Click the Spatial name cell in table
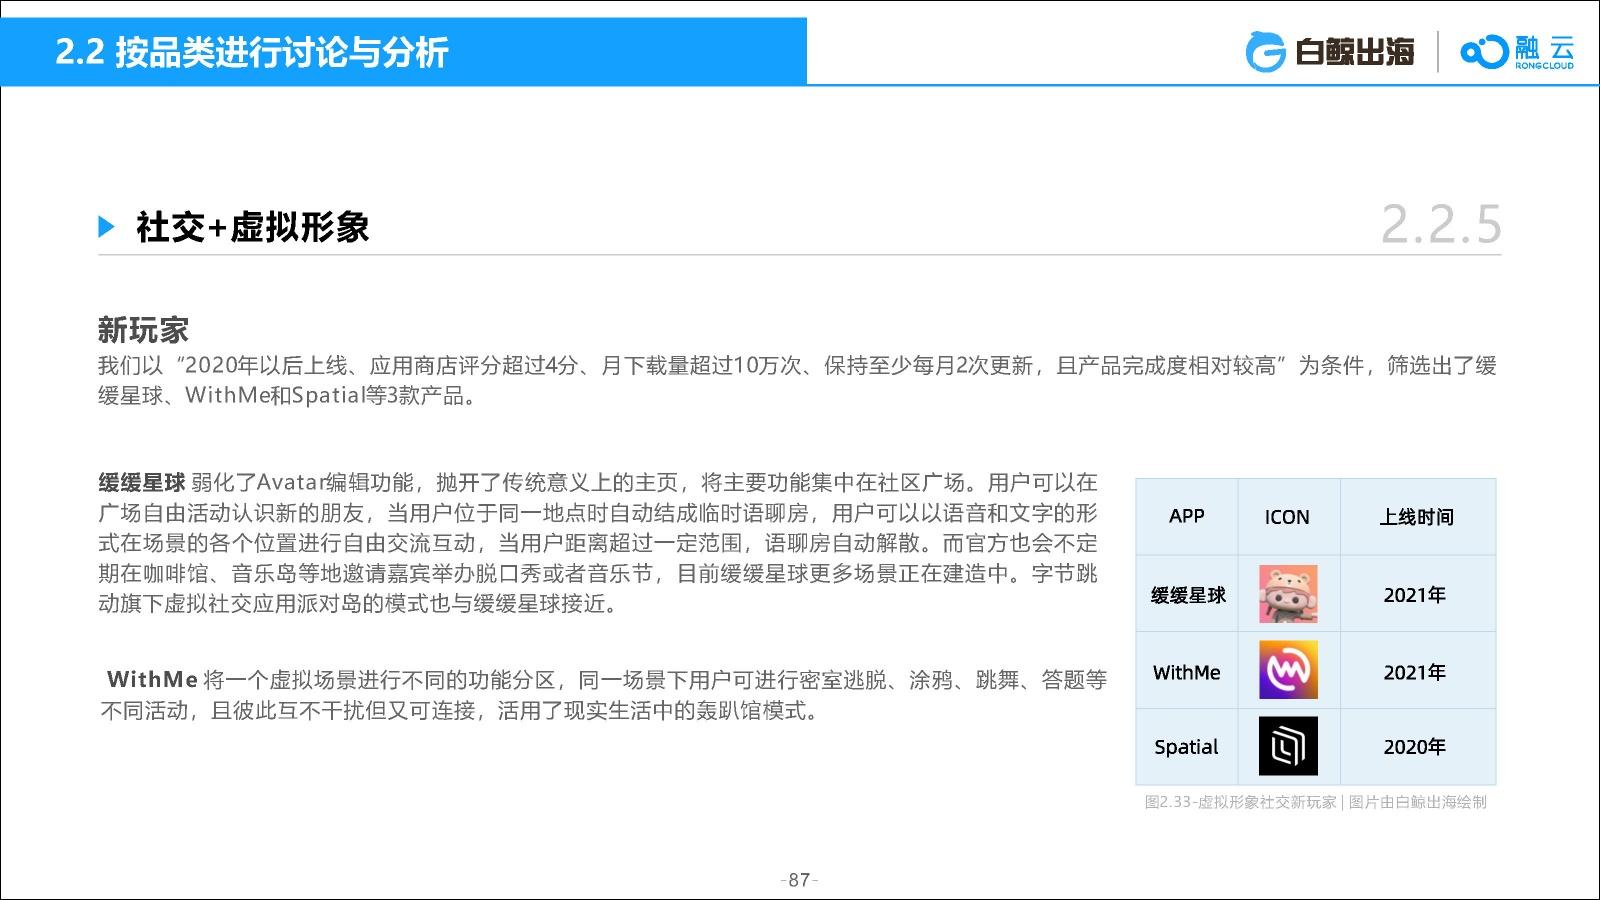 [1186, 747]
